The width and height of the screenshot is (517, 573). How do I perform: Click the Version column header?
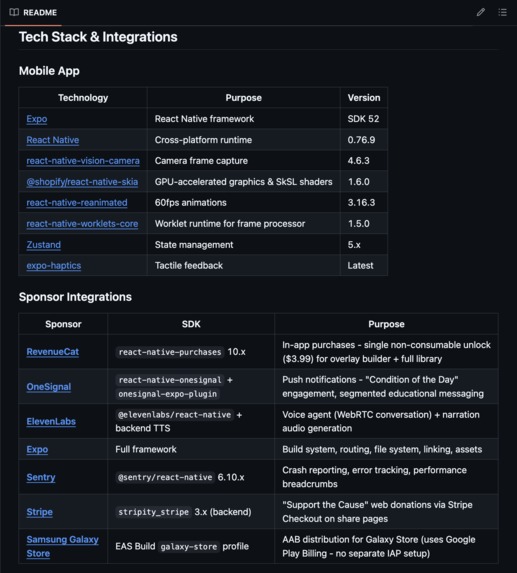coord(364,98)
